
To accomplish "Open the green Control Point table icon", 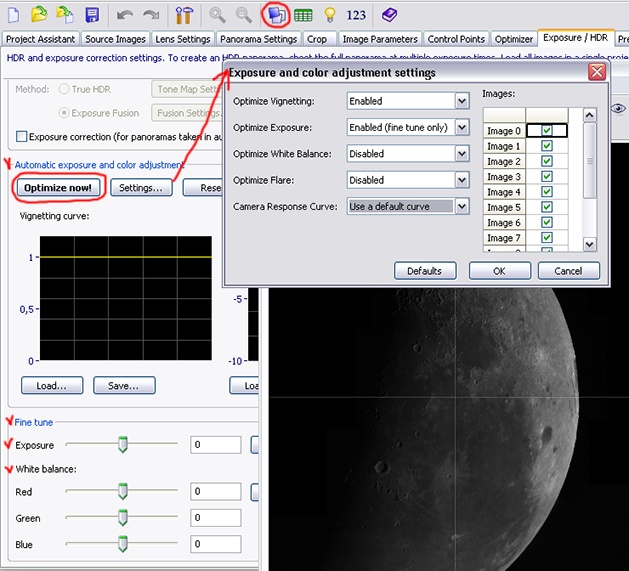I will pos(302,15).
